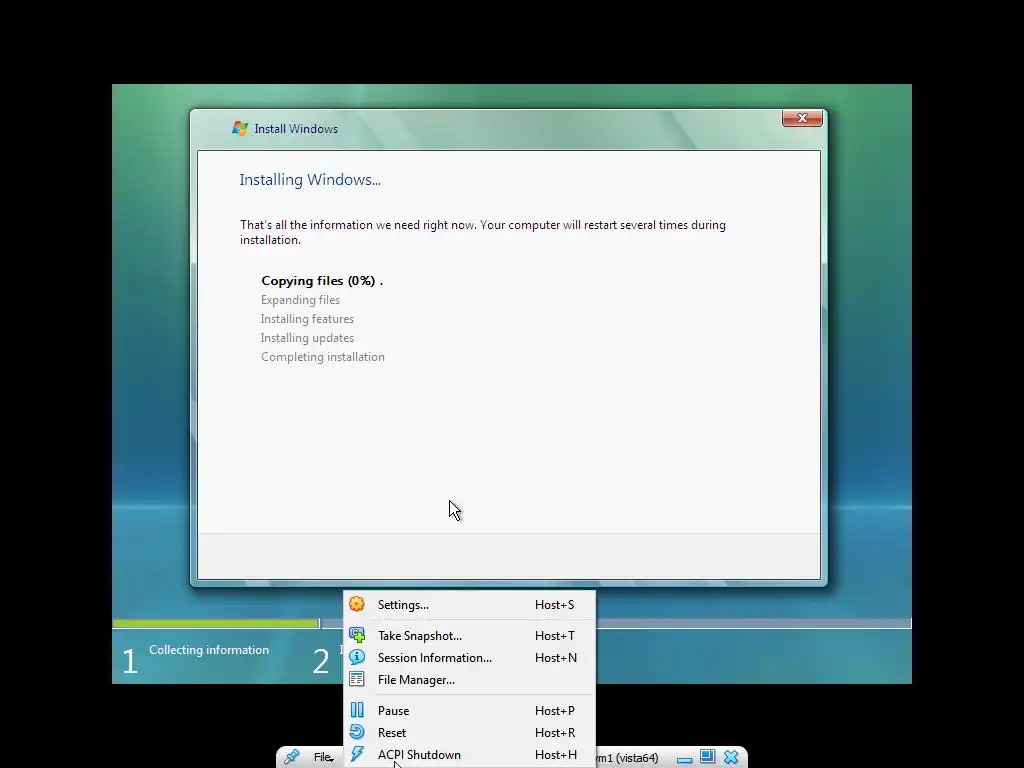Click the green setup progress bar
1024x768 pixels.
pos(216,624)
